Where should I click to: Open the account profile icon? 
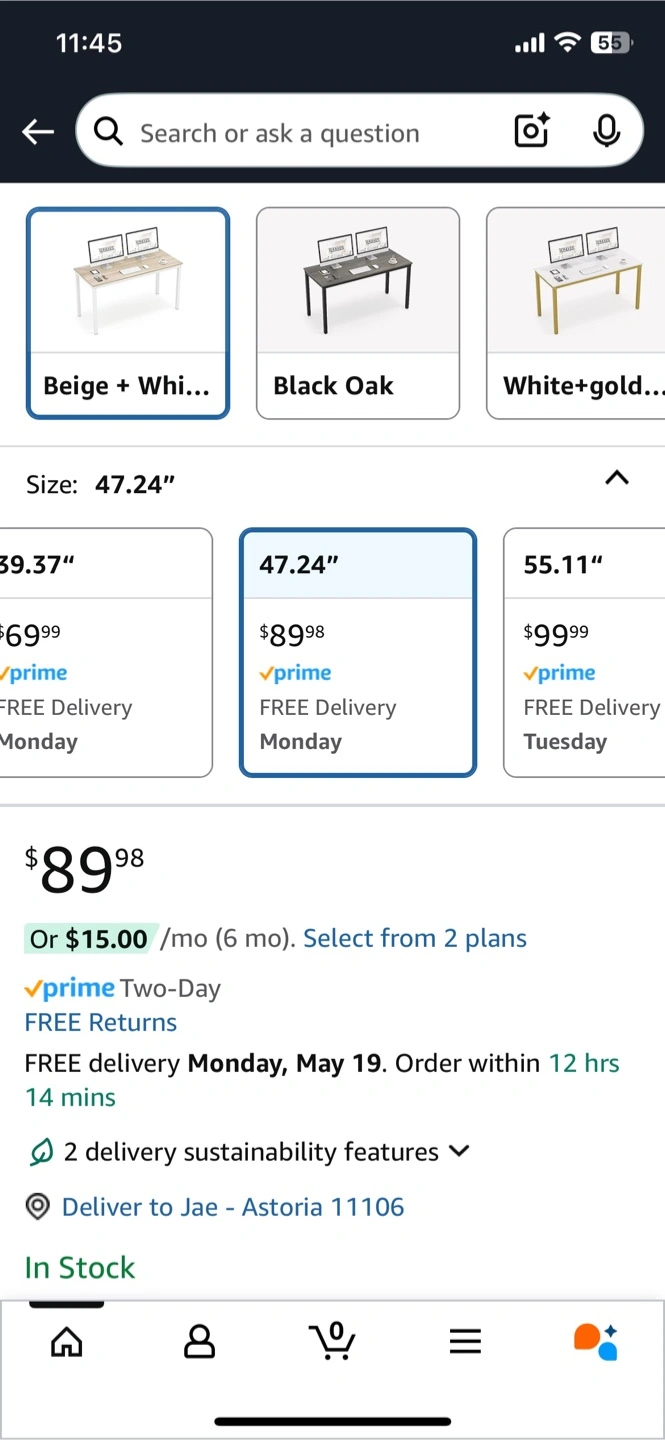[x=200, y=1342]
